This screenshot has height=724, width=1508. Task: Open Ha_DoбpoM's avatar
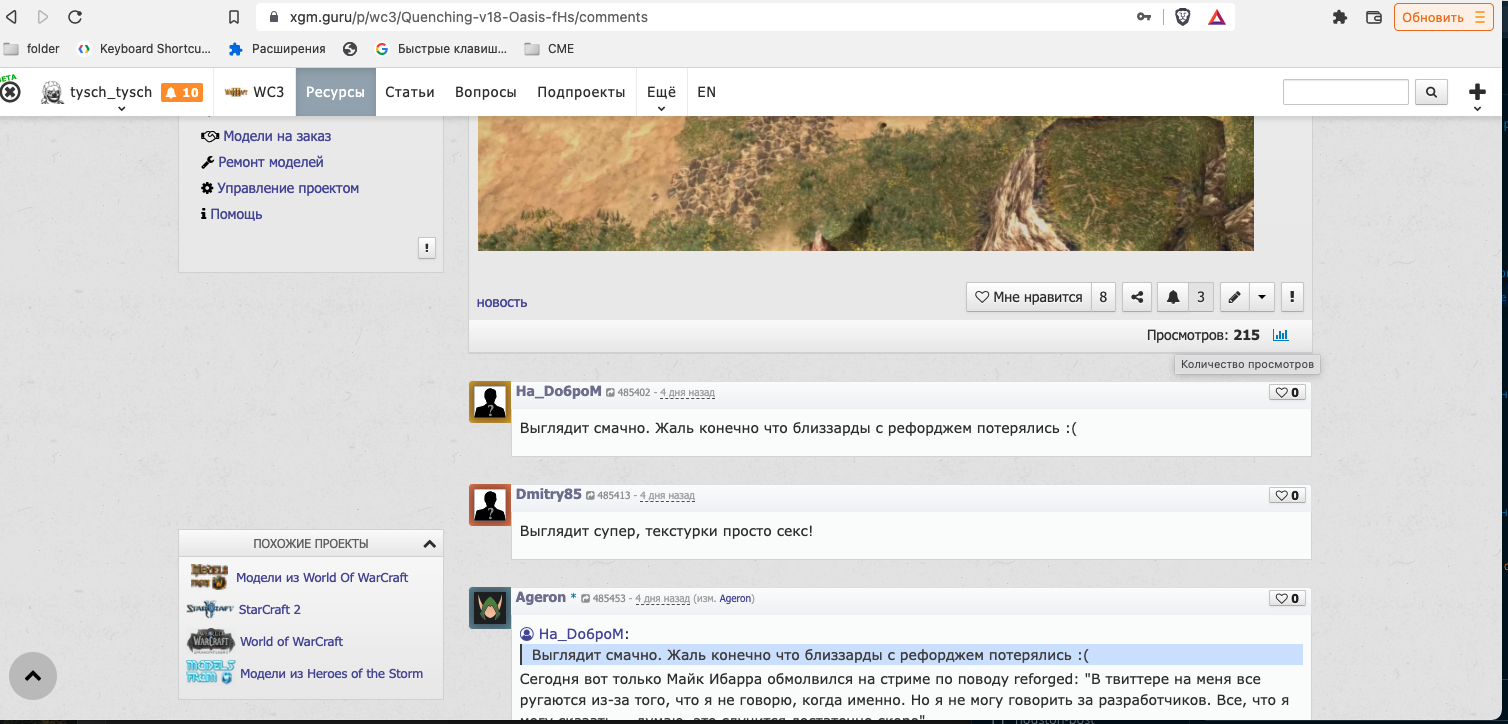point(490,401)
